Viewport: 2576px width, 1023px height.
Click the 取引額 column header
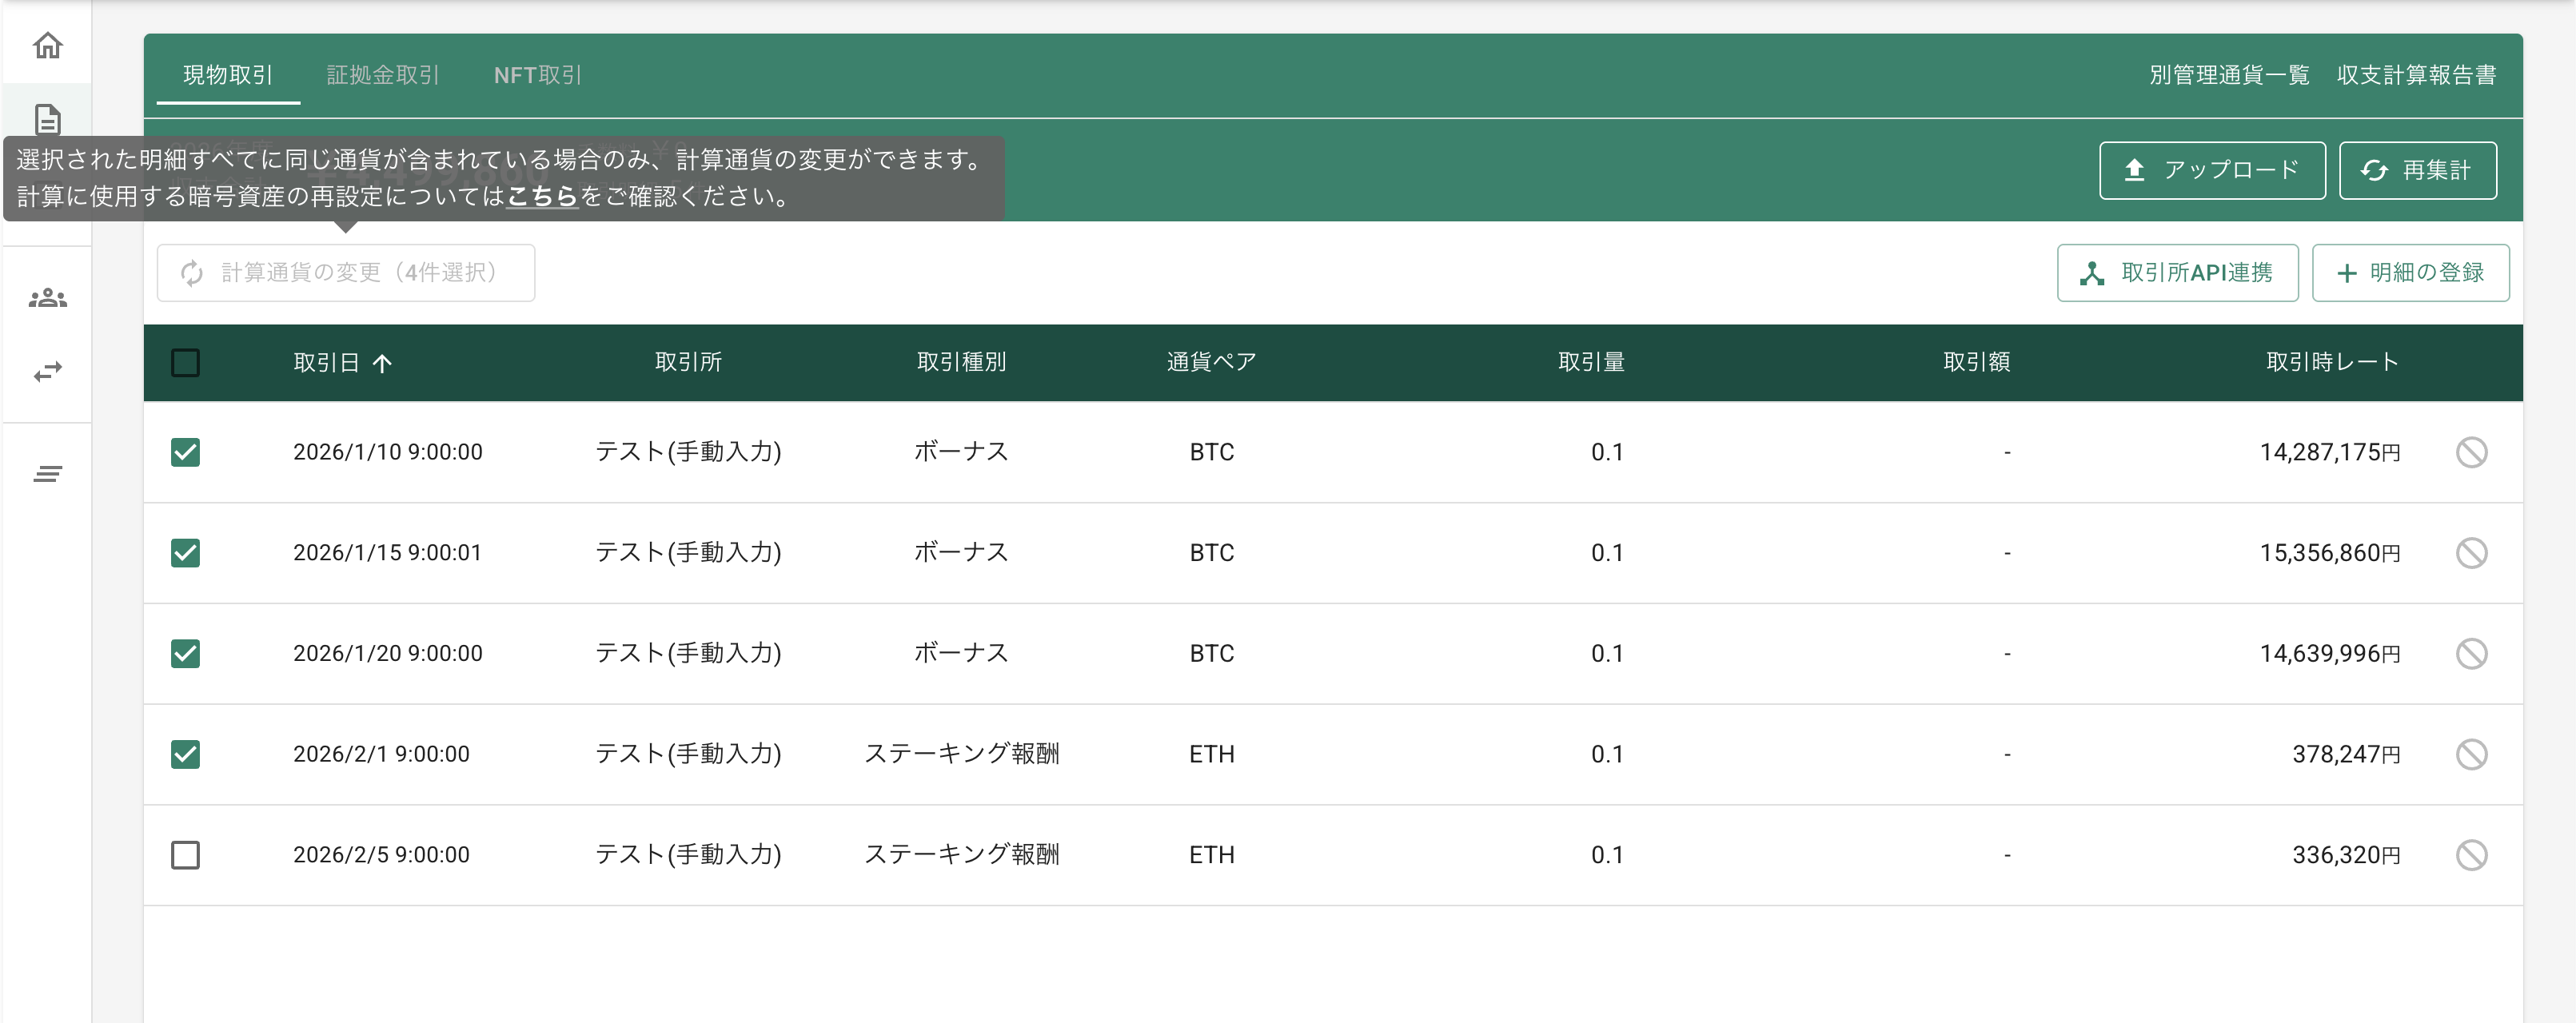pyautogui.click(x=1976, y=362)
